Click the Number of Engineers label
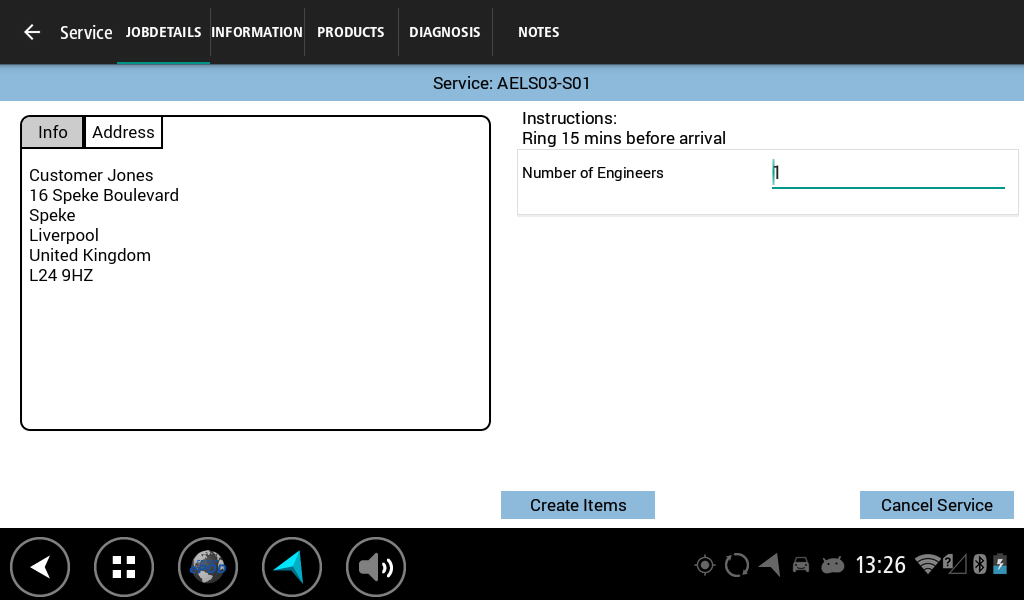This screenshot has height=600, width=1024. click(593, 173)
